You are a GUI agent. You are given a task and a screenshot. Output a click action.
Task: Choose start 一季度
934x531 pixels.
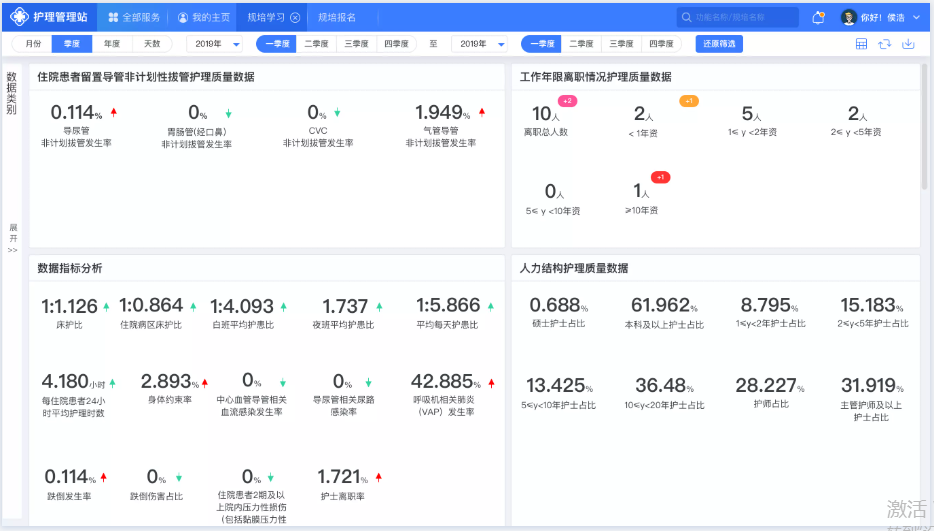[276, 44]
